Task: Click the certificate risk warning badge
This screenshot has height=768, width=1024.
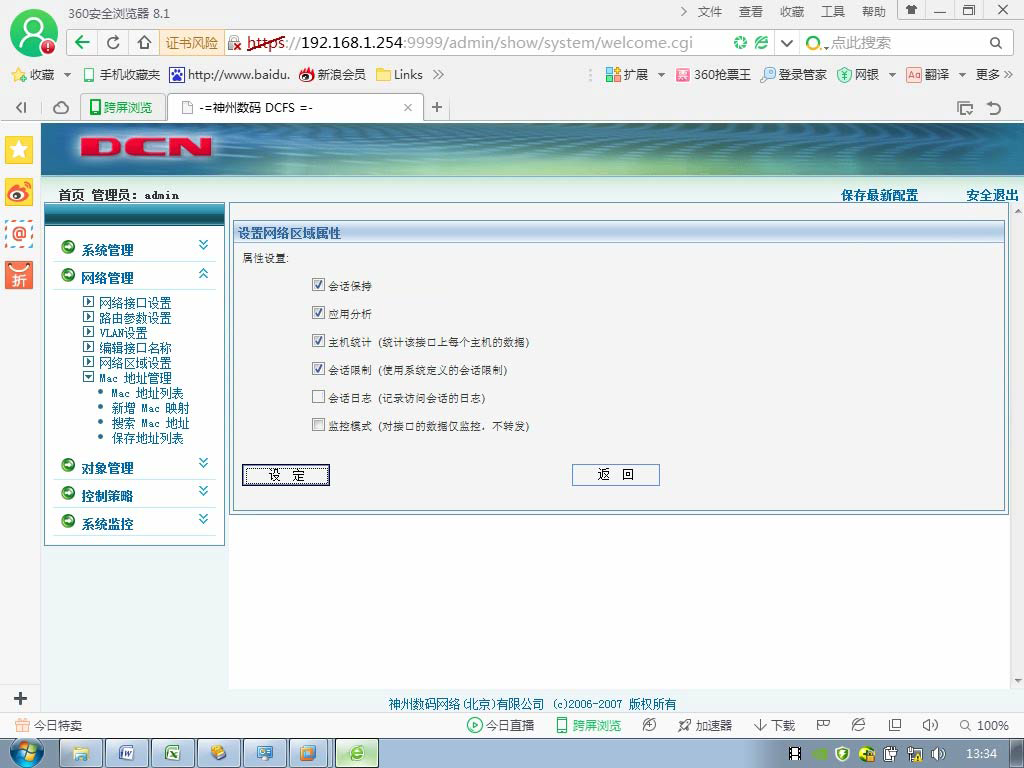Action: 192,42
